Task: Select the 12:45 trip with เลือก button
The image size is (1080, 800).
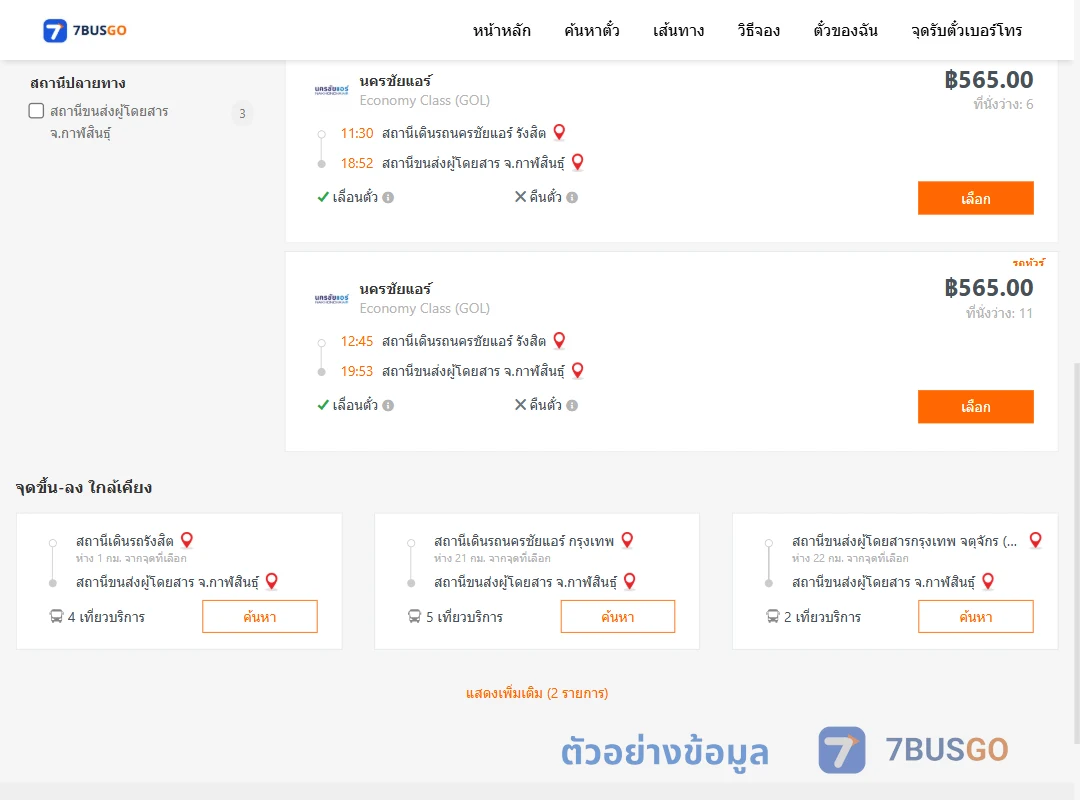Action: 975,407
